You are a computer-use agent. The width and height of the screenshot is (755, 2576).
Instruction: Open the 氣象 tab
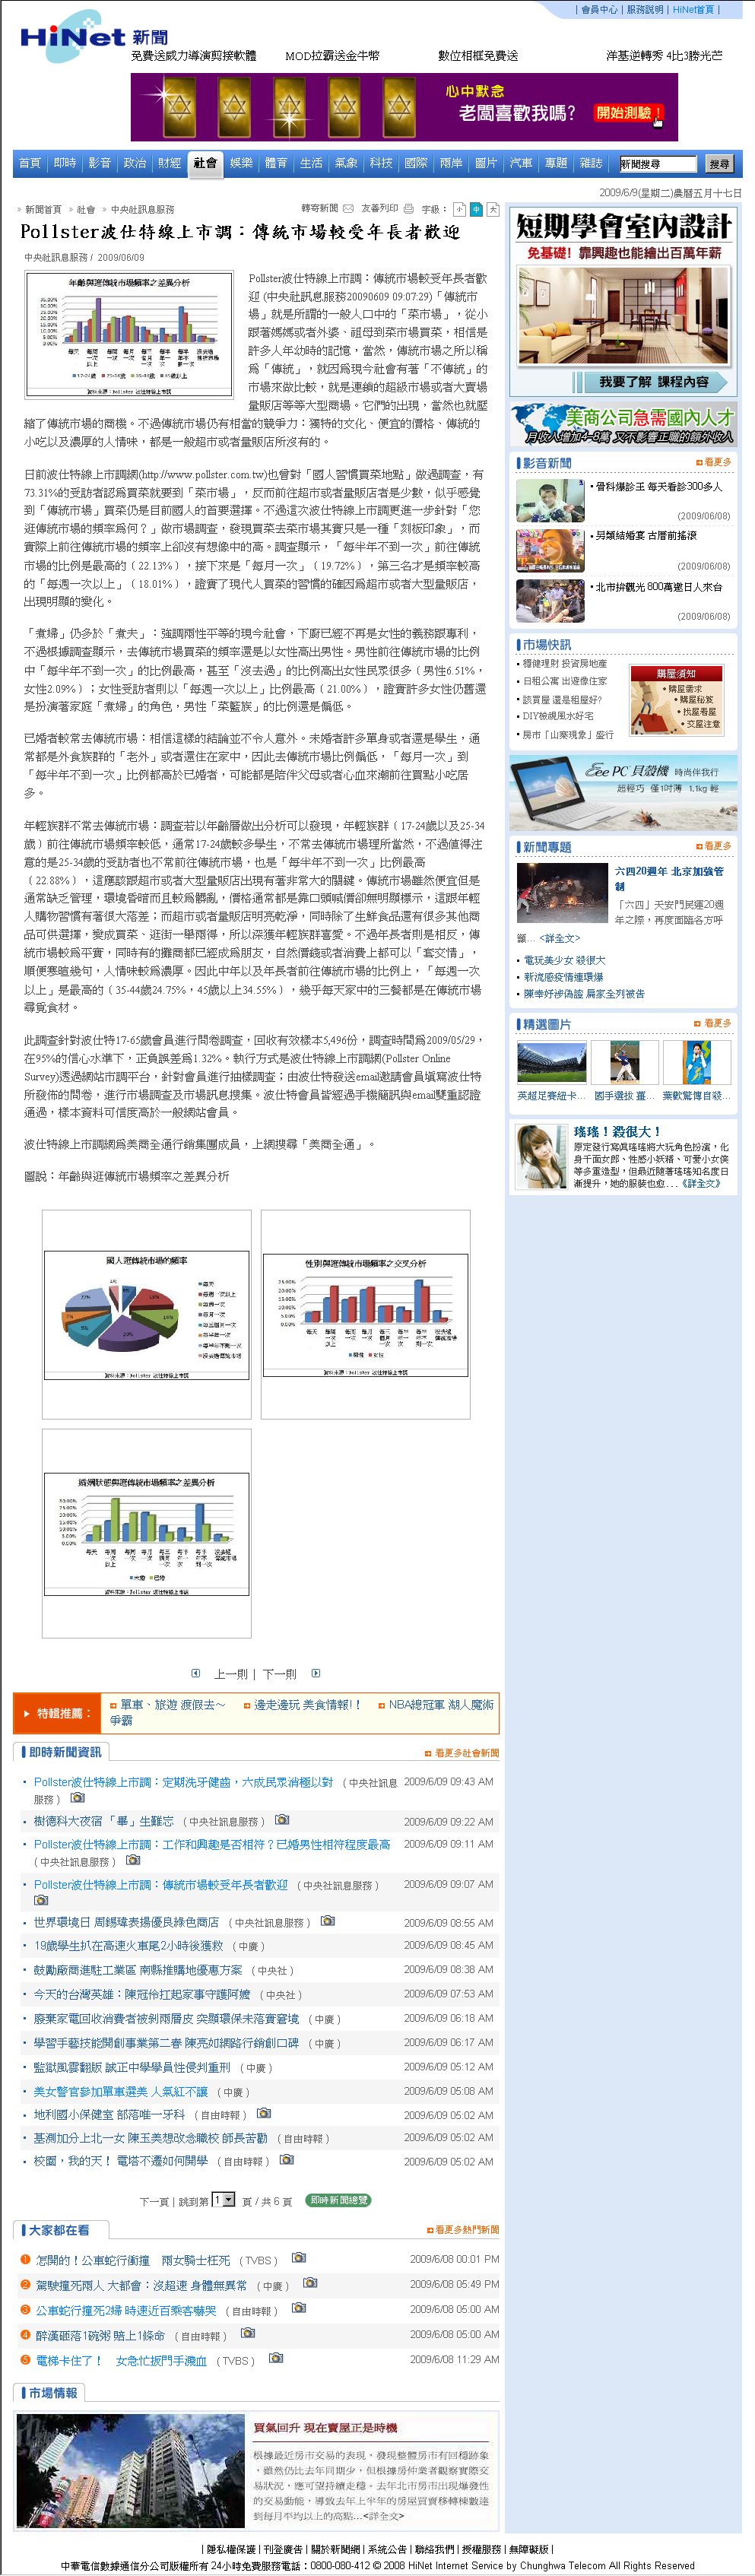pos(346,163)
